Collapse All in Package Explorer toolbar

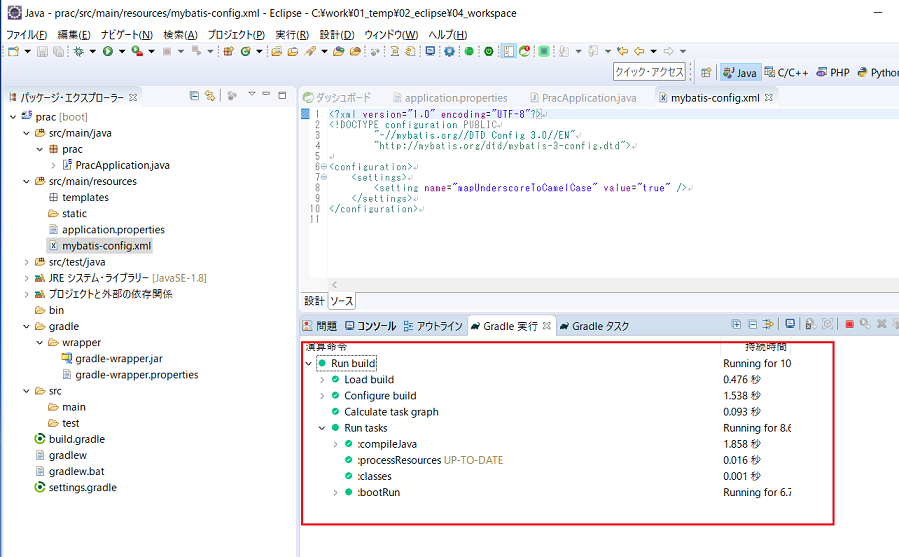[x=194, y=96]
